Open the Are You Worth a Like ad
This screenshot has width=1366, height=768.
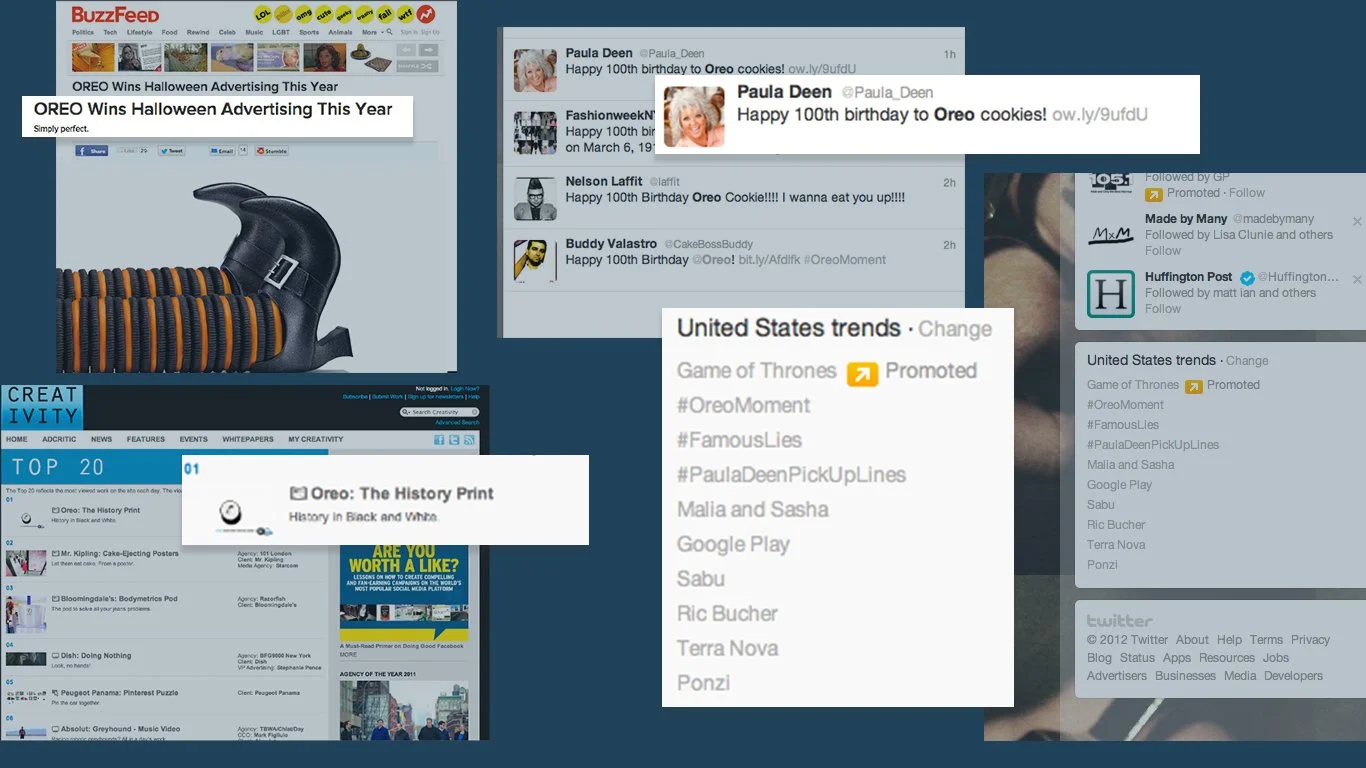click(403, 592)
